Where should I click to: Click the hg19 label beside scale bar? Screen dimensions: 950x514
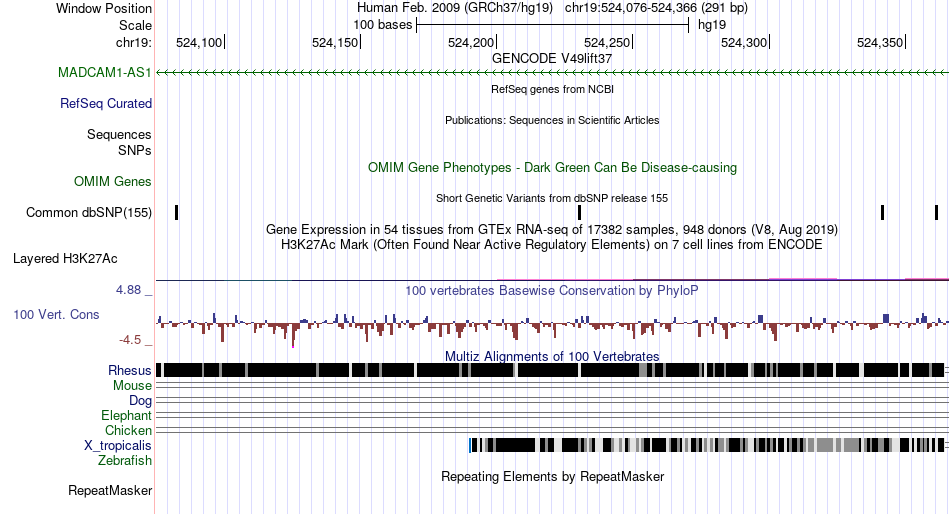pyautogui.click(x=712, y=25)
